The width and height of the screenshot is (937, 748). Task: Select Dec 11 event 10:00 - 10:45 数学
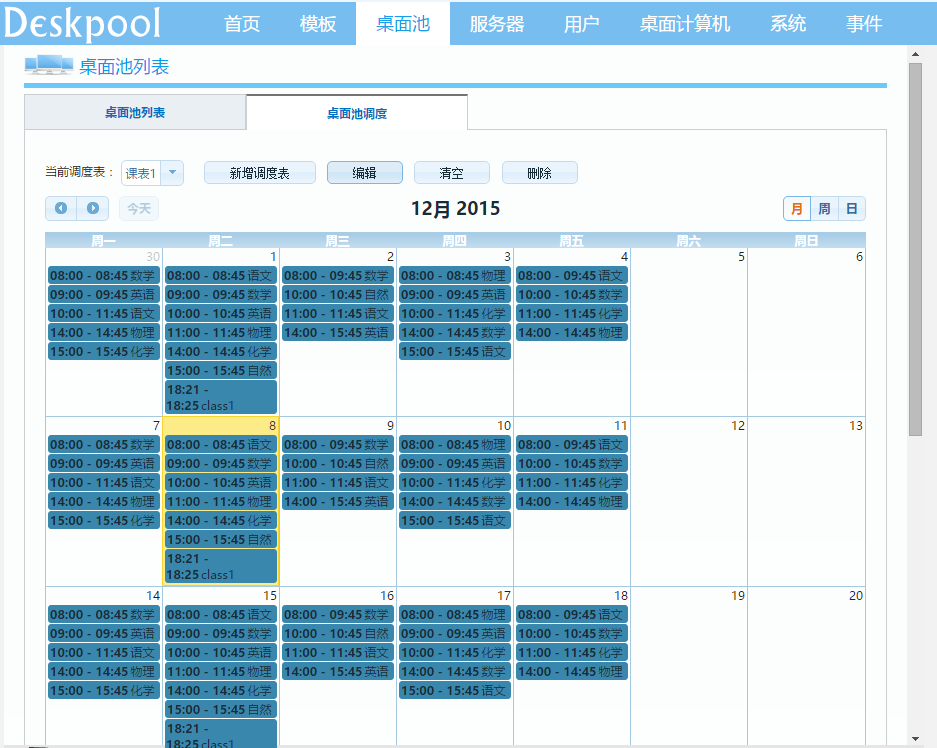pyautogui.click(x=572, y=463)
